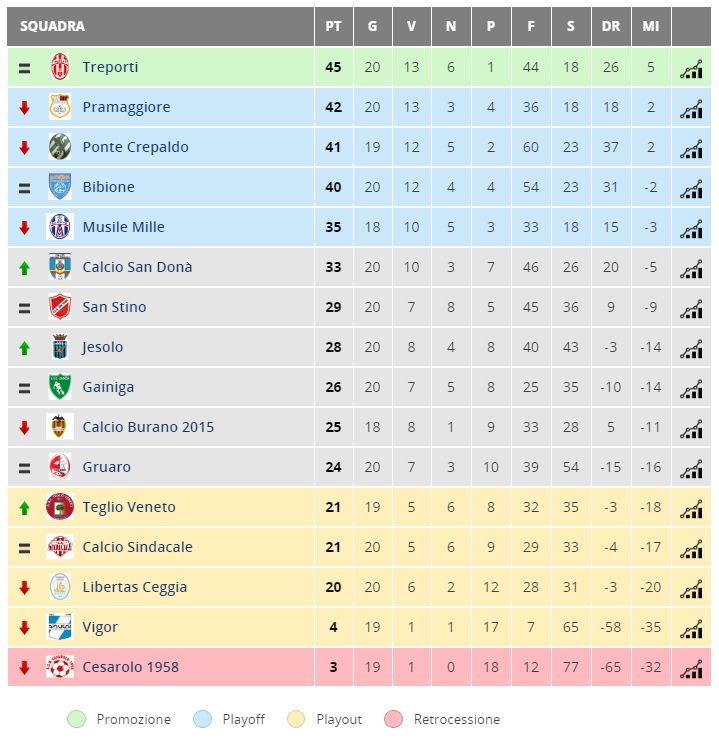Sort table by PT column header

coord(333,26)
